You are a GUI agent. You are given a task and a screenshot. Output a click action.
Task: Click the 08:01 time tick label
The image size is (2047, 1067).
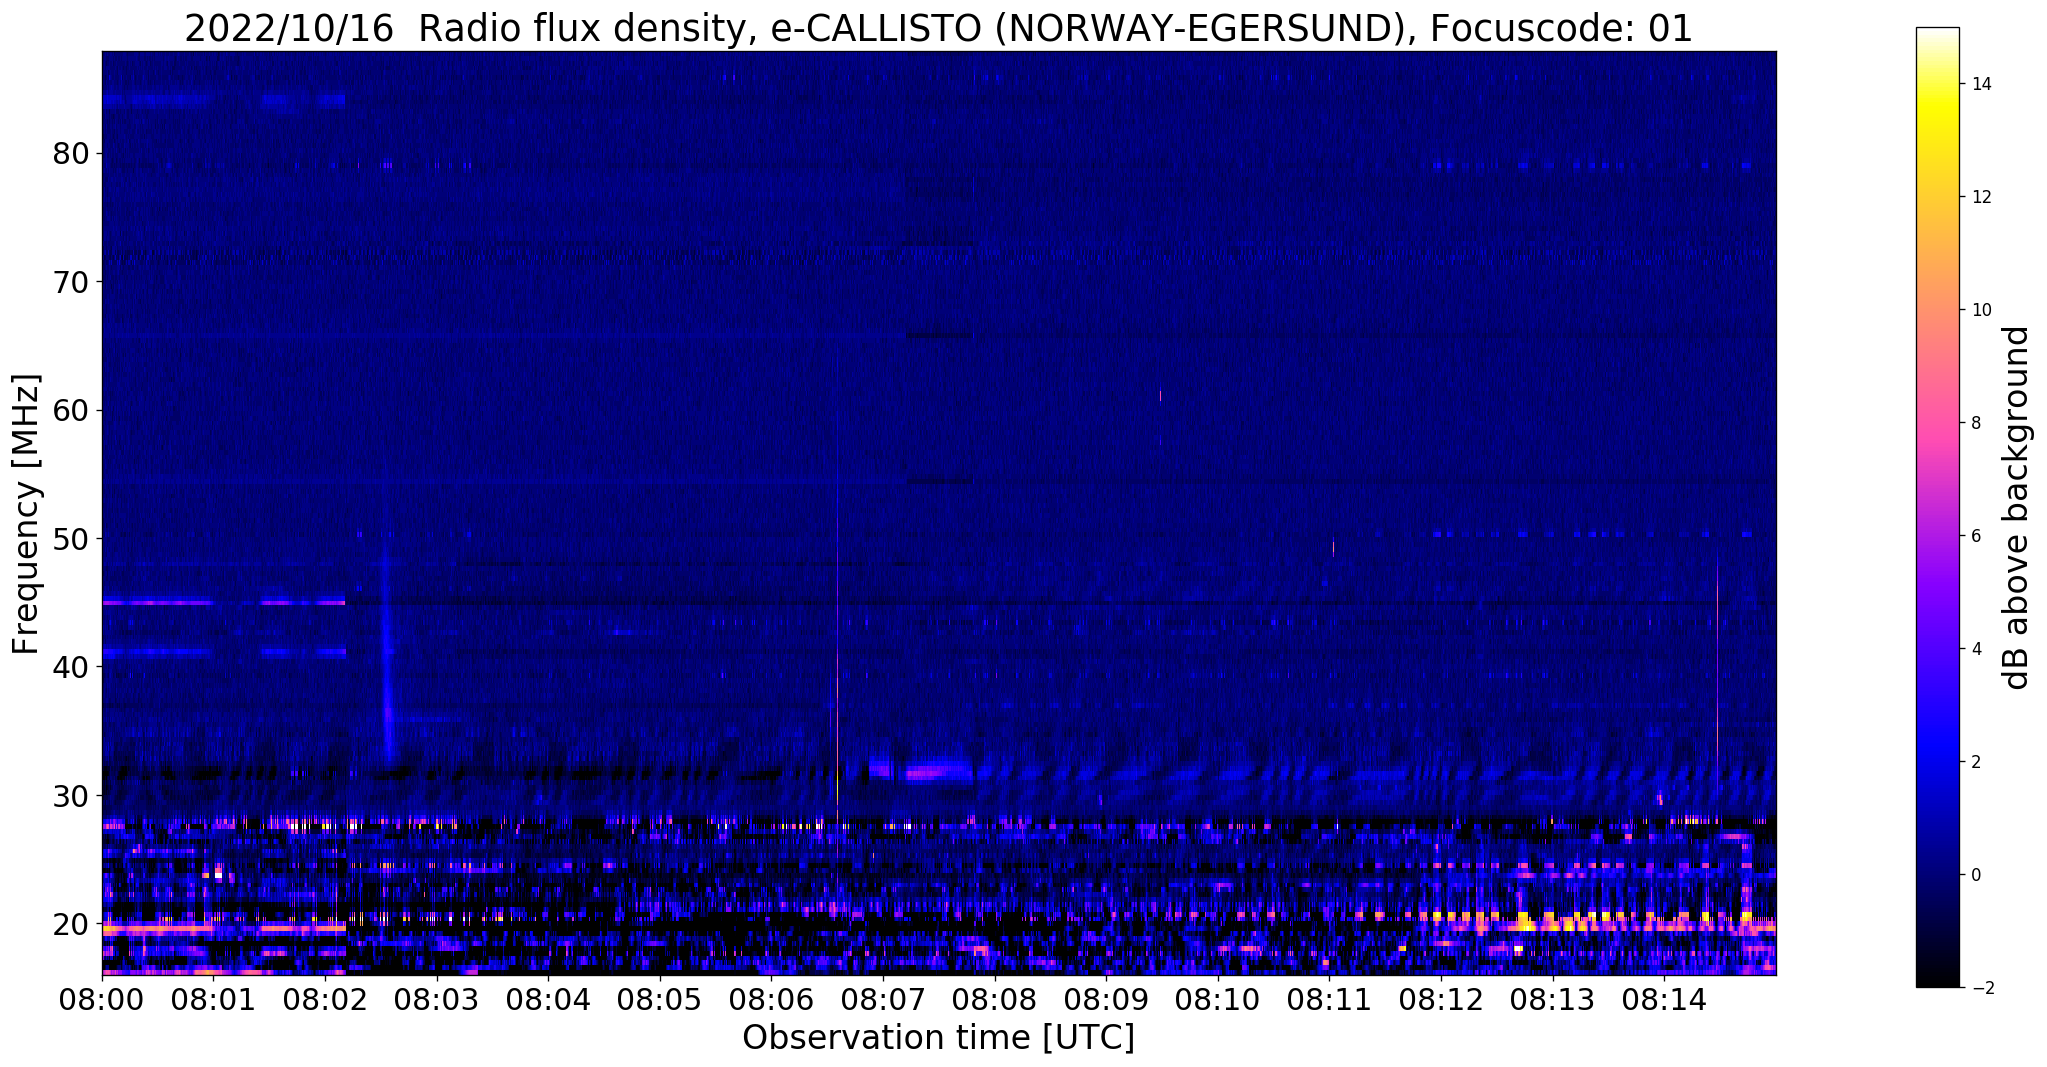click(214, 999)
